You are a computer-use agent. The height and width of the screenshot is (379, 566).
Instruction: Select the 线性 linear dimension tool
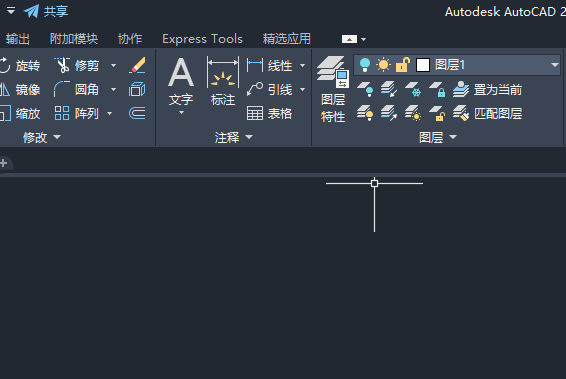click(x=269, y=66)
